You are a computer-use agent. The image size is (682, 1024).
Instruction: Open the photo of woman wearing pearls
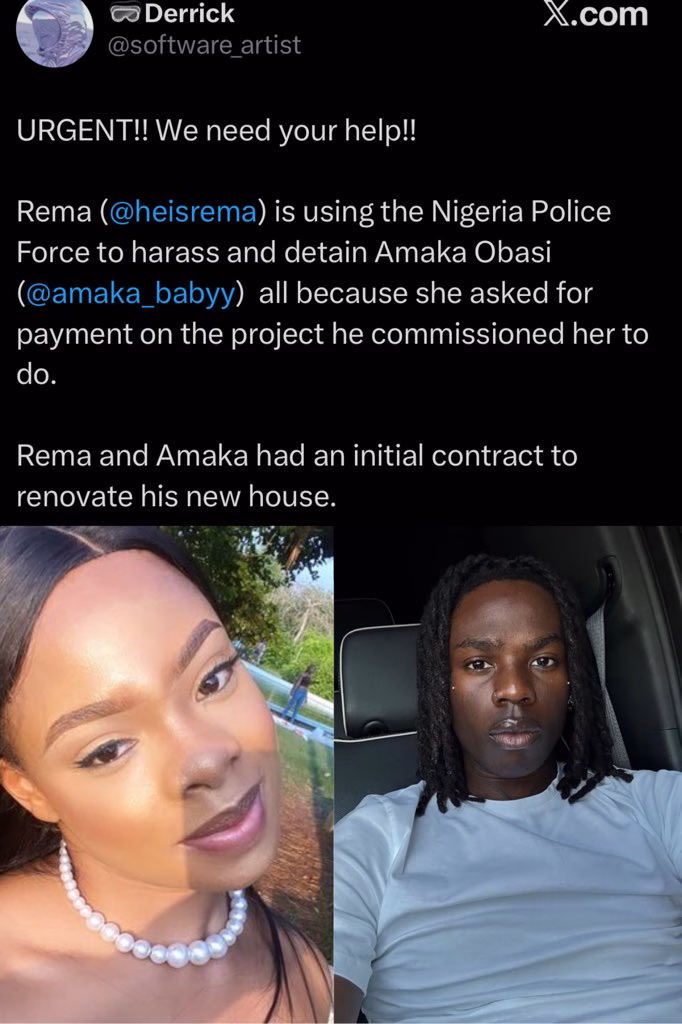coord(167,775)
